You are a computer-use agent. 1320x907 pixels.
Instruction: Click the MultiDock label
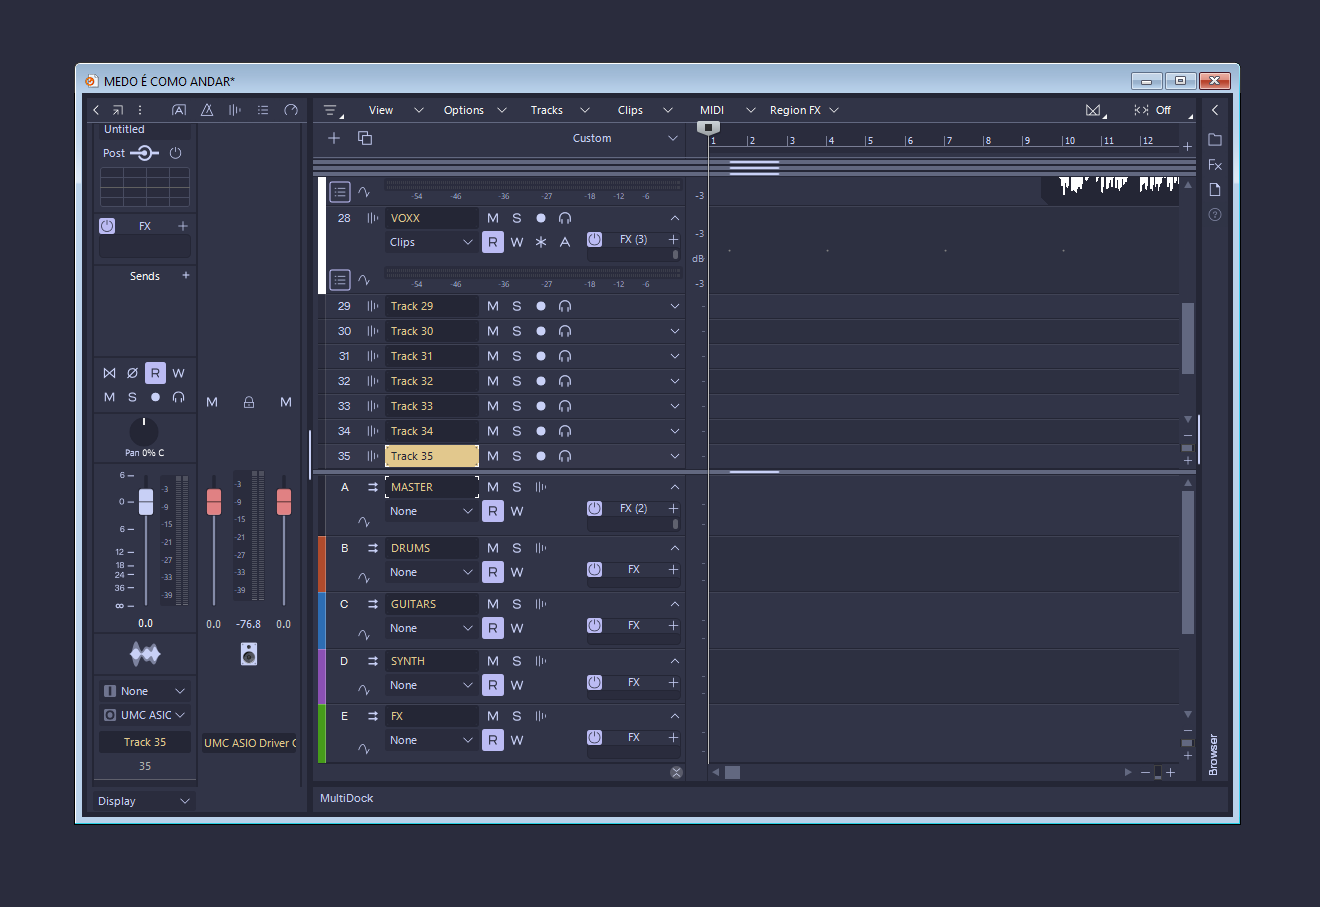[347, 798]
